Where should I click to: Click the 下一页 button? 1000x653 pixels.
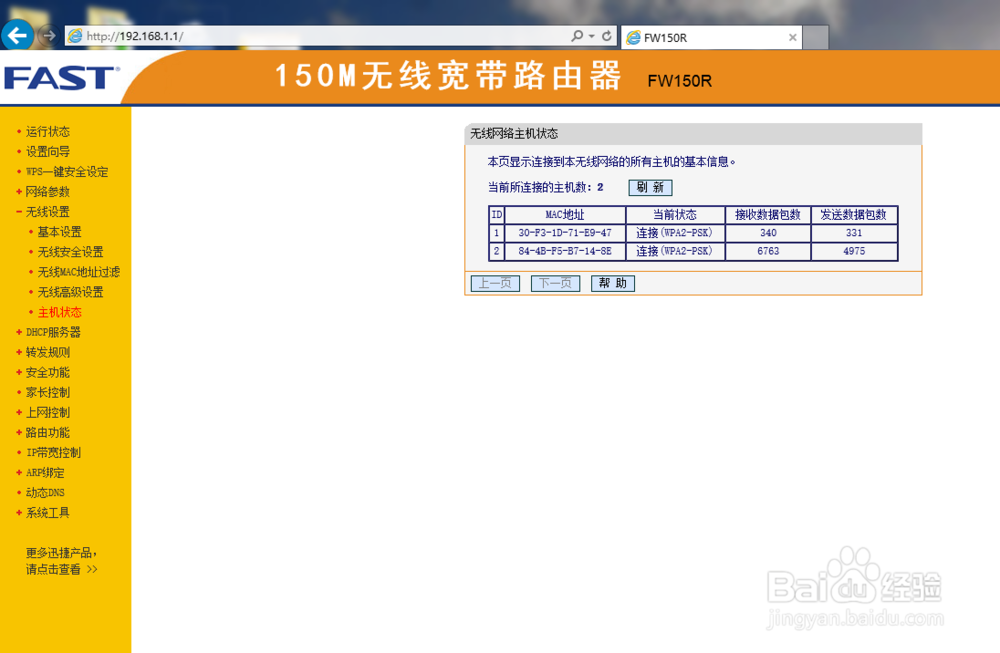(554, 283)
